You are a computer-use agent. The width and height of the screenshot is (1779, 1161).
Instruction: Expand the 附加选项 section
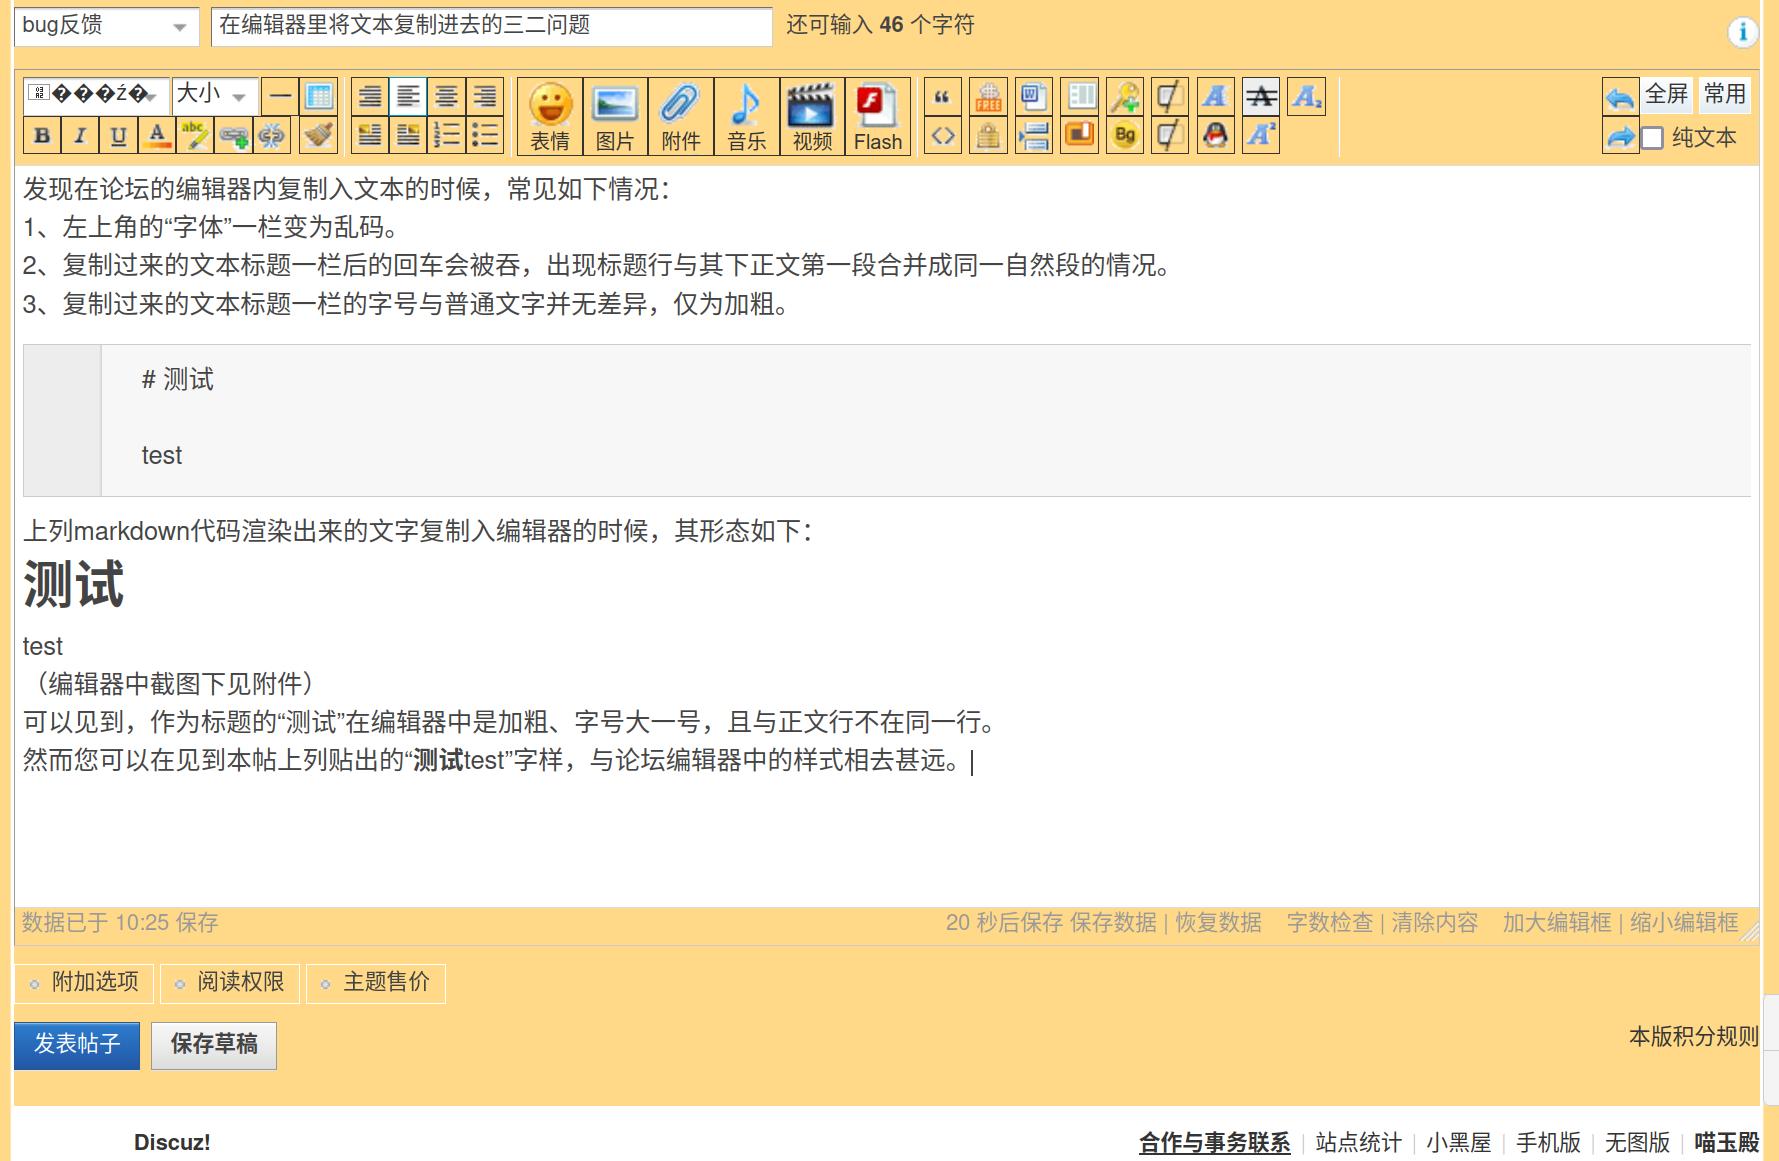click(x=84, y=983)
